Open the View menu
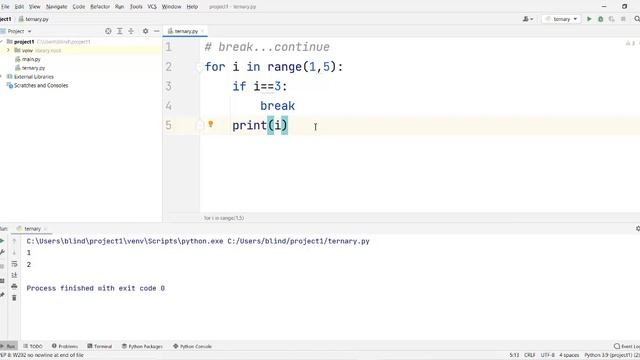 [x=34, y=7]
